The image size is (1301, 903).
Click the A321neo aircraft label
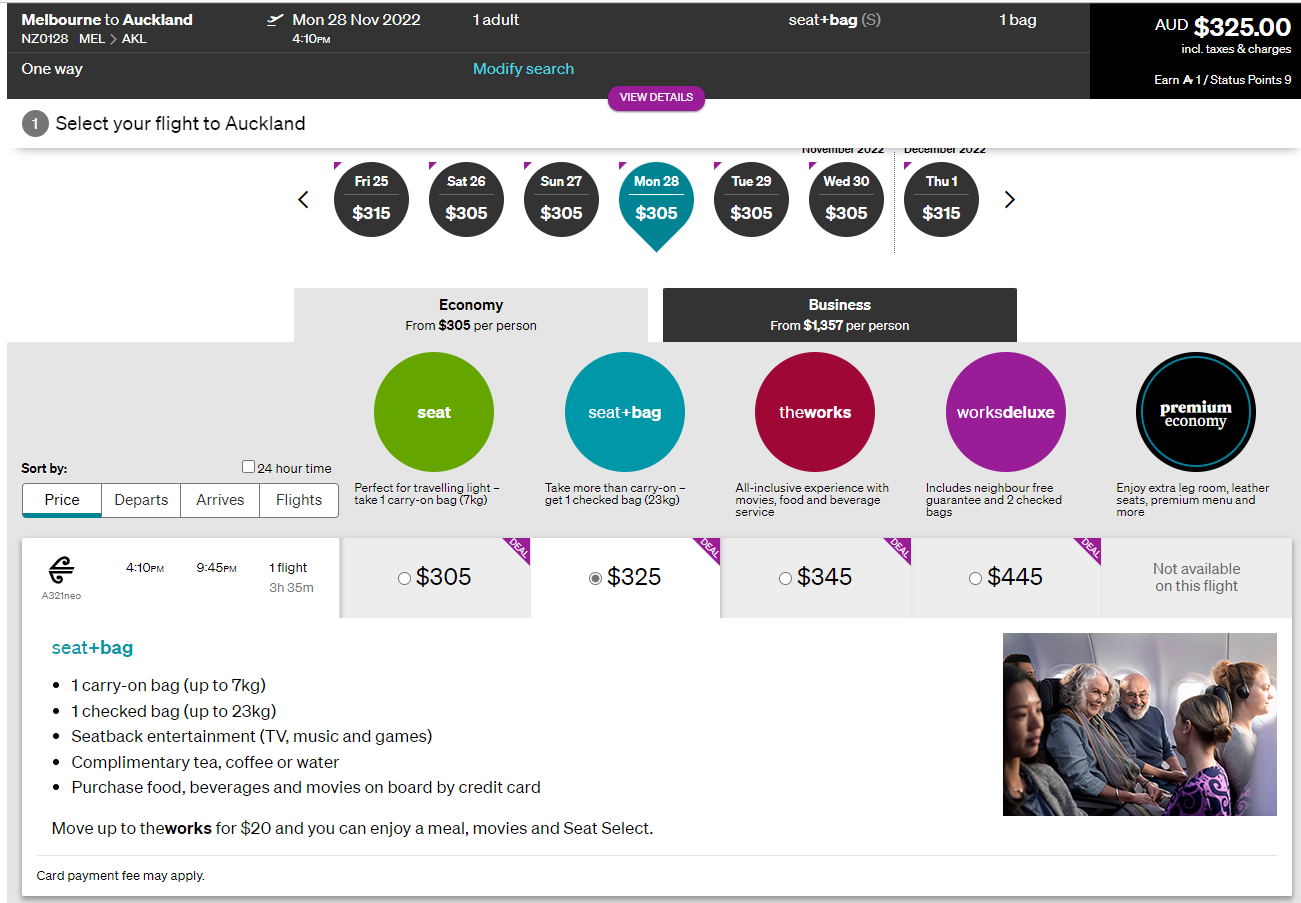pyautogui.click(x=61, y=596)
